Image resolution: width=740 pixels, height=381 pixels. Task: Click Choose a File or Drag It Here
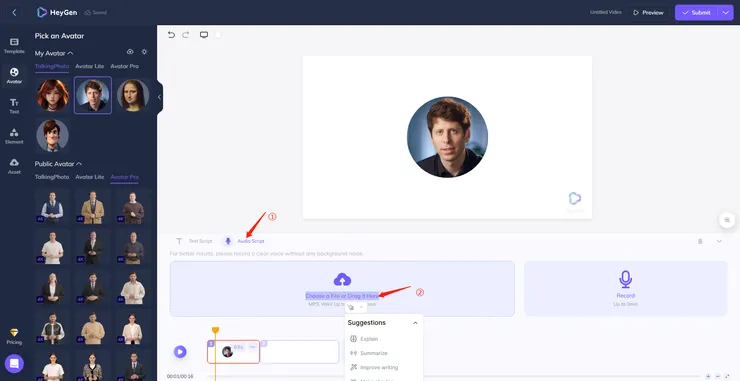click(342, 296)
